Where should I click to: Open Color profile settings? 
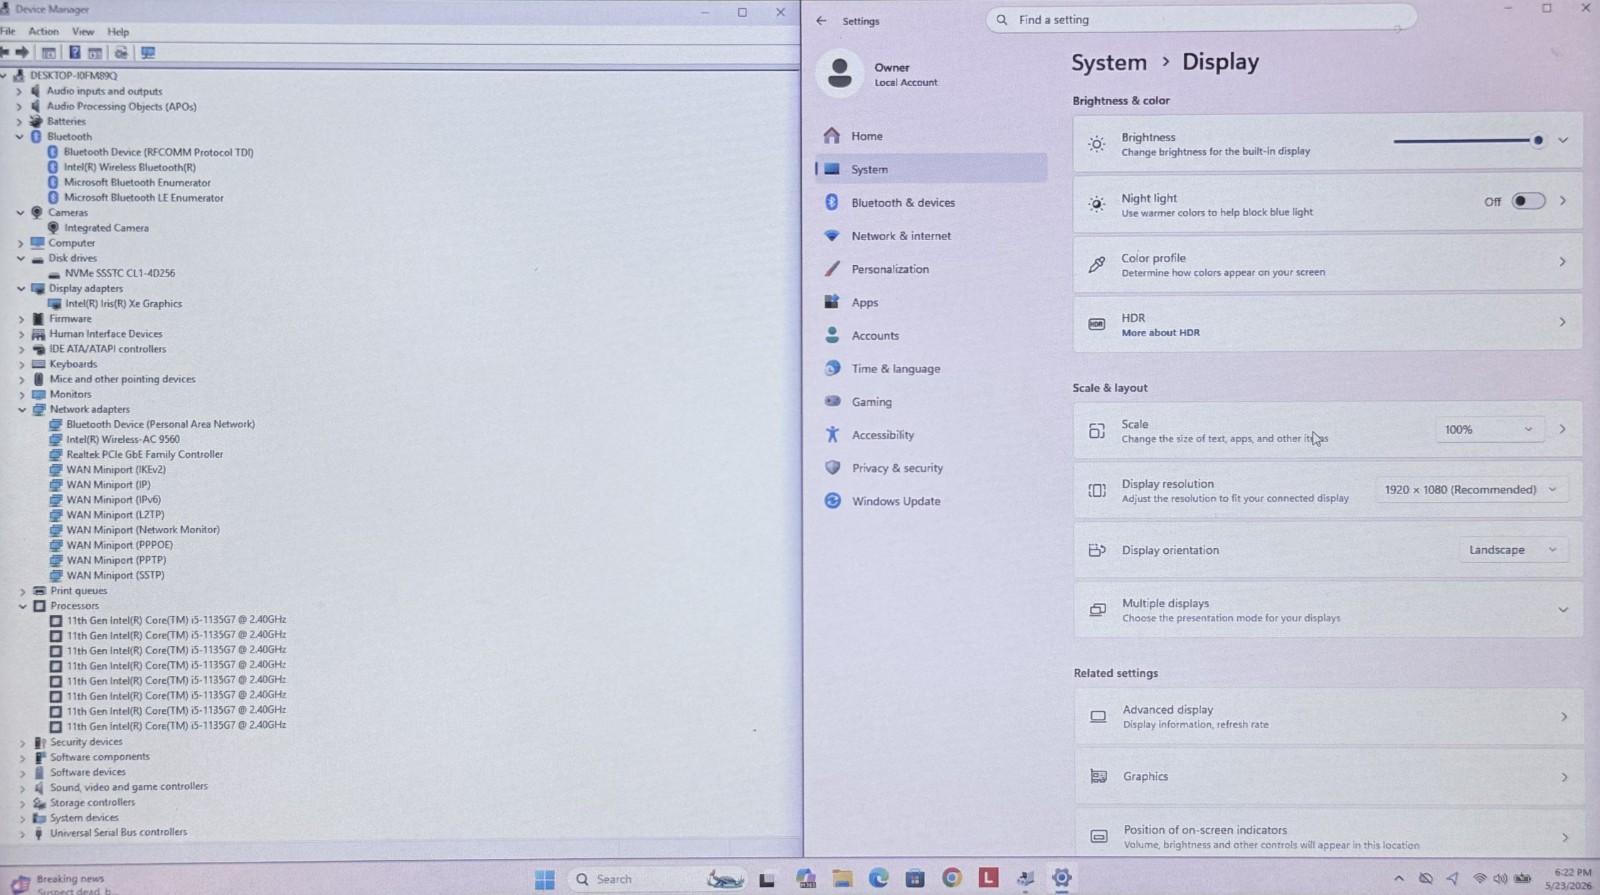pos(1327,264)
